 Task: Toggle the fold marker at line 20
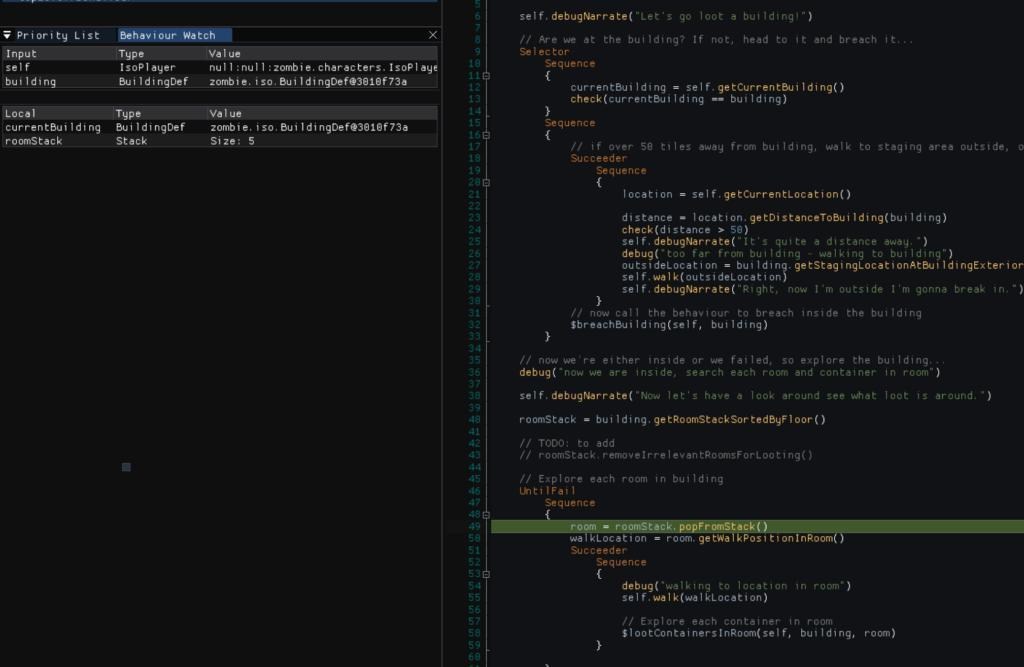486,183
